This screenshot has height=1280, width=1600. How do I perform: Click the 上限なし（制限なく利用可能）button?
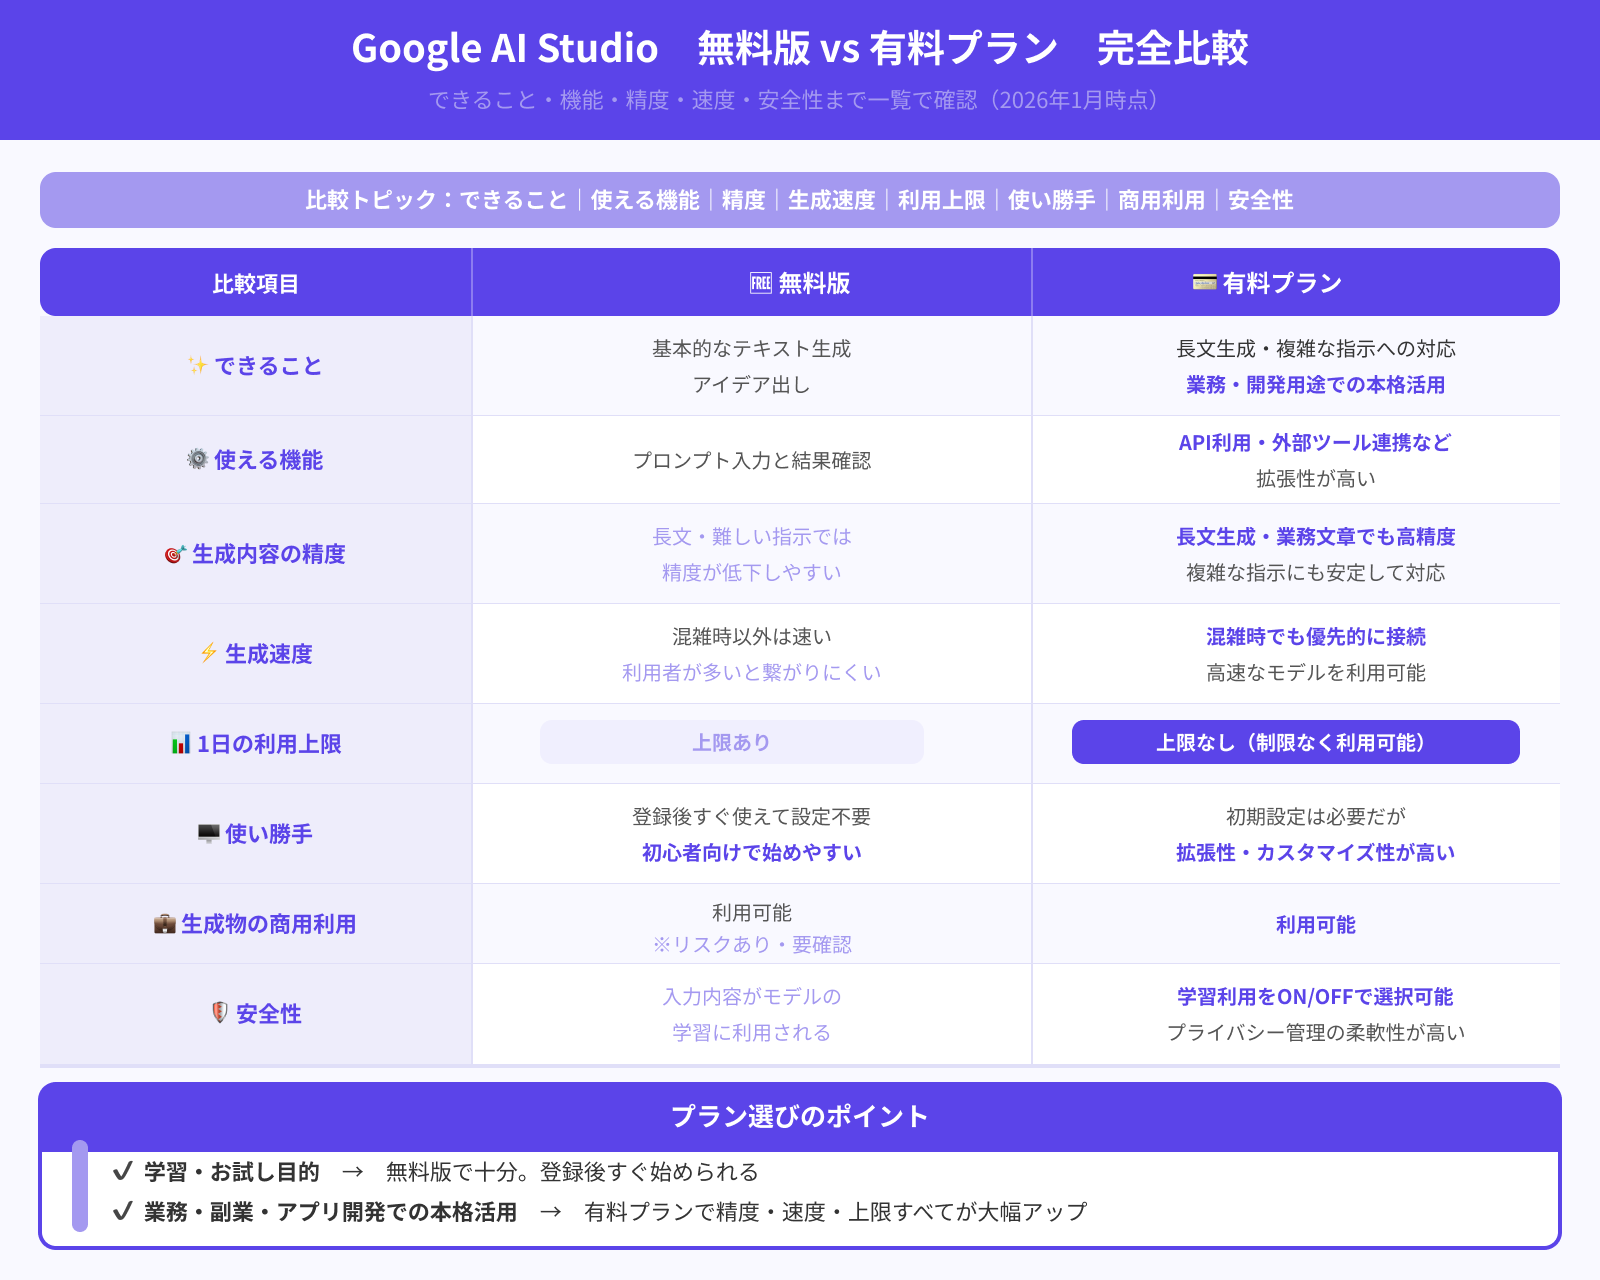click(1295, 742)
